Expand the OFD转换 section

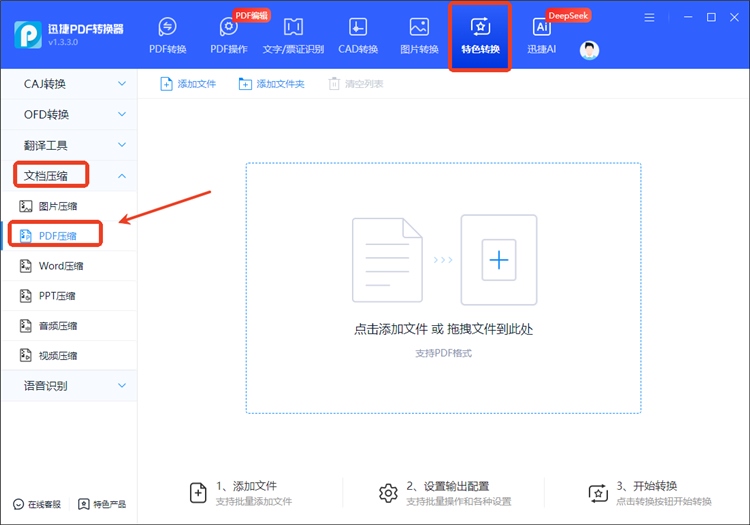69,114
